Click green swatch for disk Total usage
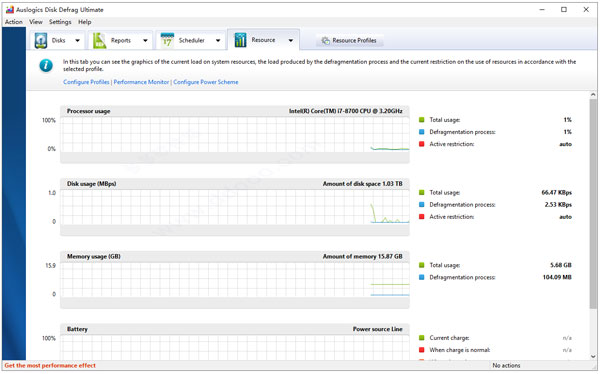This screenshot has width=600, height=374. pyautogui.click(x=422, y=192)
